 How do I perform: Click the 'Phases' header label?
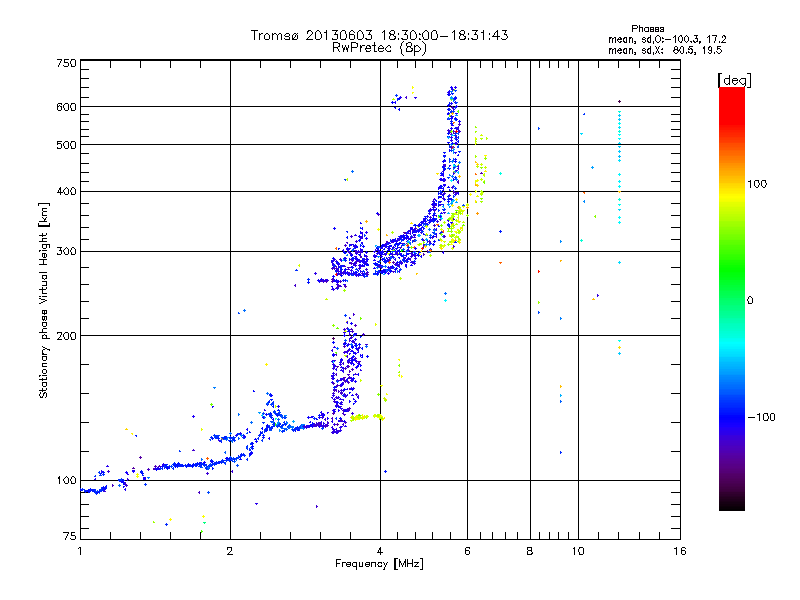[647, 29]
